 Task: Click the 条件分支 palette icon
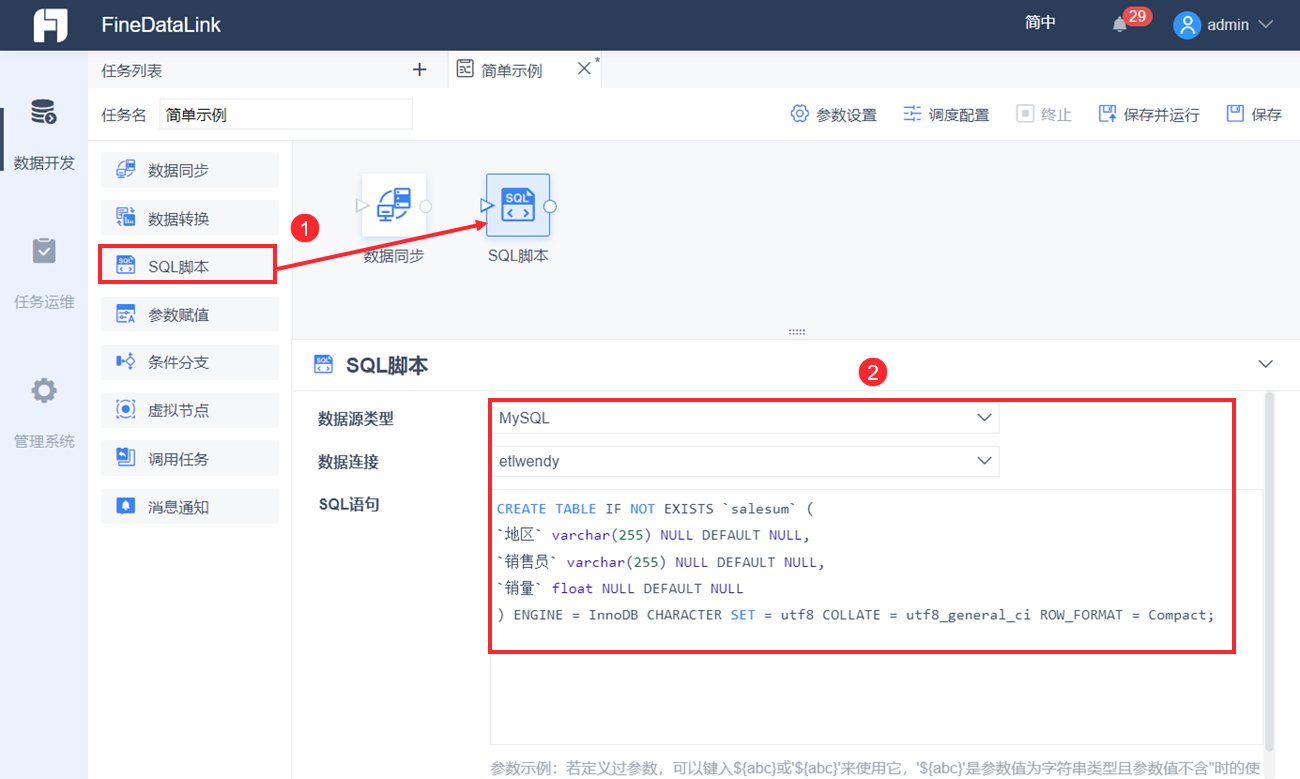tap(126, 362)
